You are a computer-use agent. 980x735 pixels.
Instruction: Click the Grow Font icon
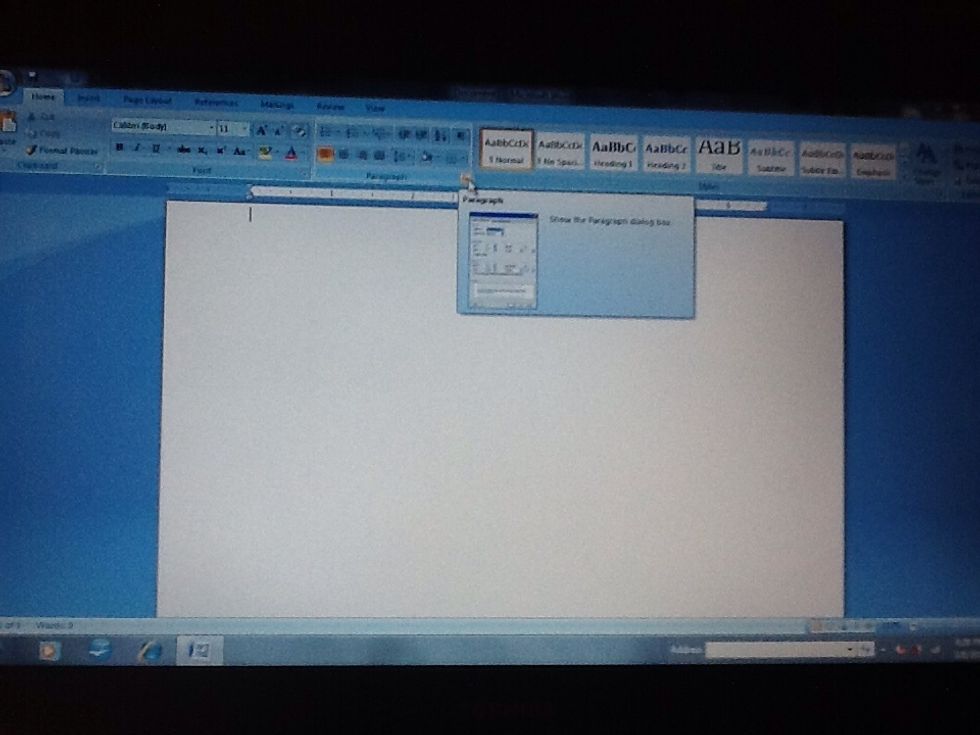(x=260, y=130)
